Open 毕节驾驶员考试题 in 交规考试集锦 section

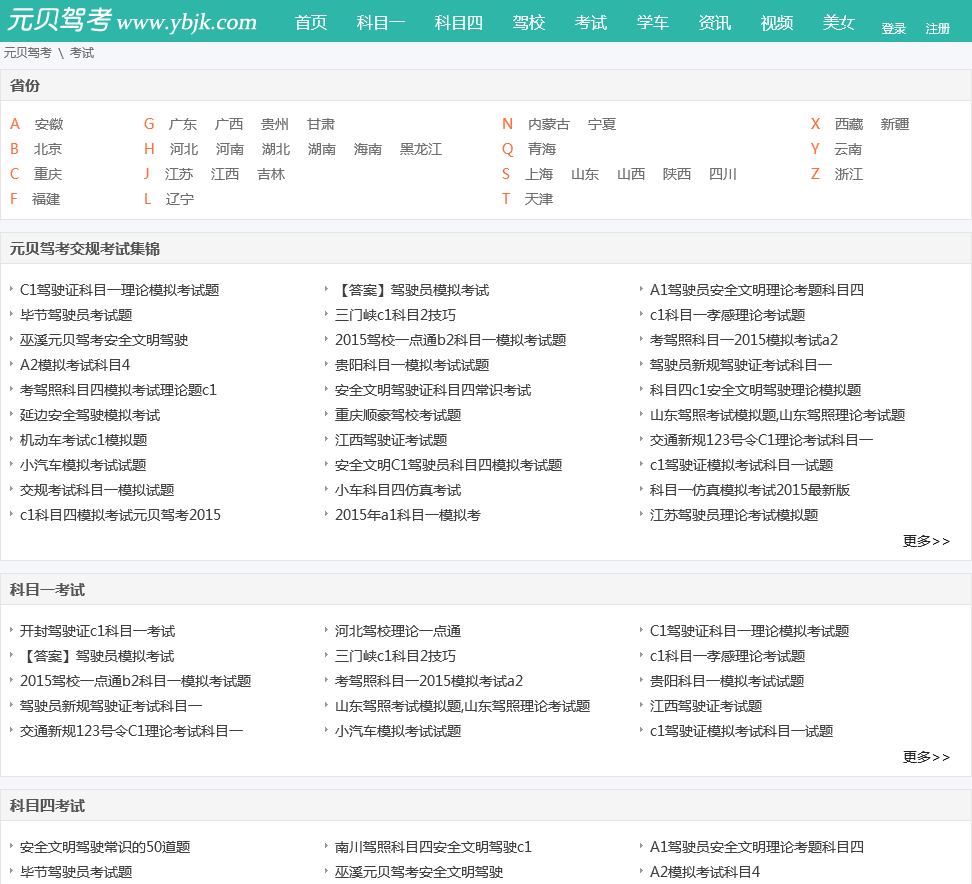[x=76, y=315]
